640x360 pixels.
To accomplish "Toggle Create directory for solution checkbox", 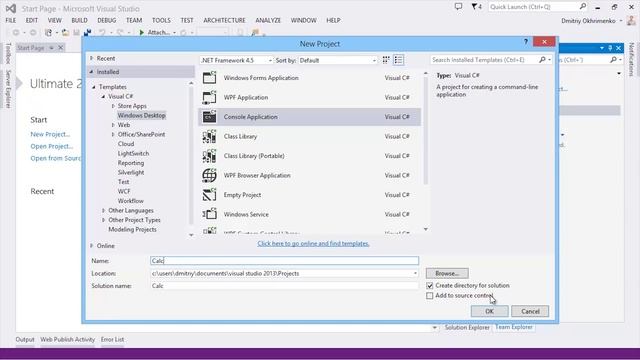I will [x=429, y=286].
